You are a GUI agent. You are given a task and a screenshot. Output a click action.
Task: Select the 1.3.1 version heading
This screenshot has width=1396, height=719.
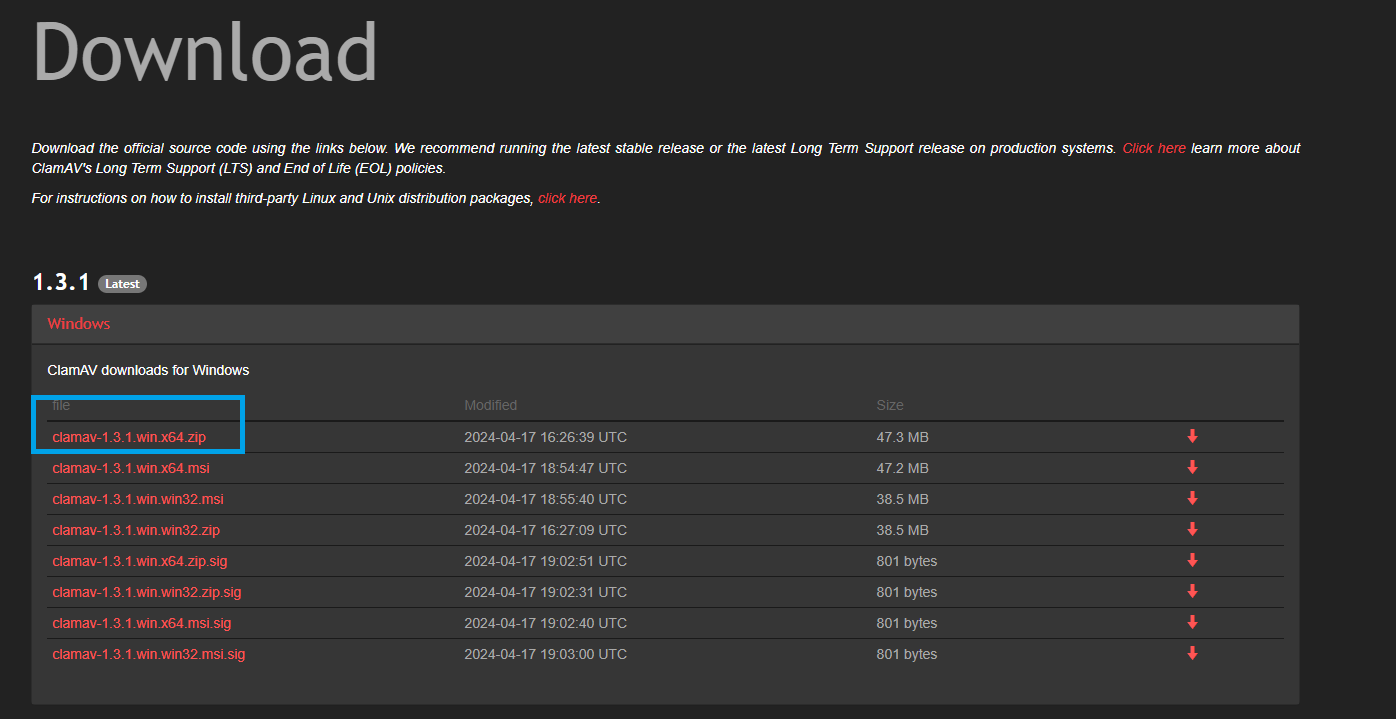coord(62,283)
